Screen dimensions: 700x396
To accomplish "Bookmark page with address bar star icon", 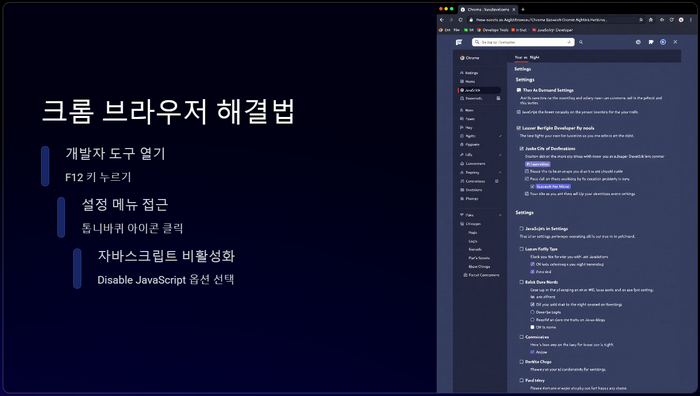I will pos(641,20).
